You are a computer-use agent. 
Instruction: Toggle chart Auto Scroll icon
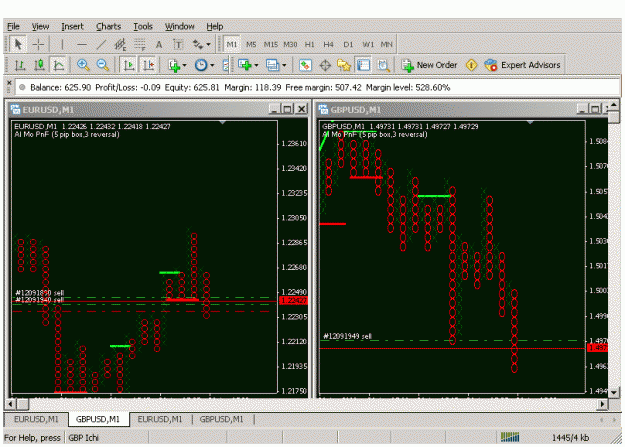coord(128,65)
